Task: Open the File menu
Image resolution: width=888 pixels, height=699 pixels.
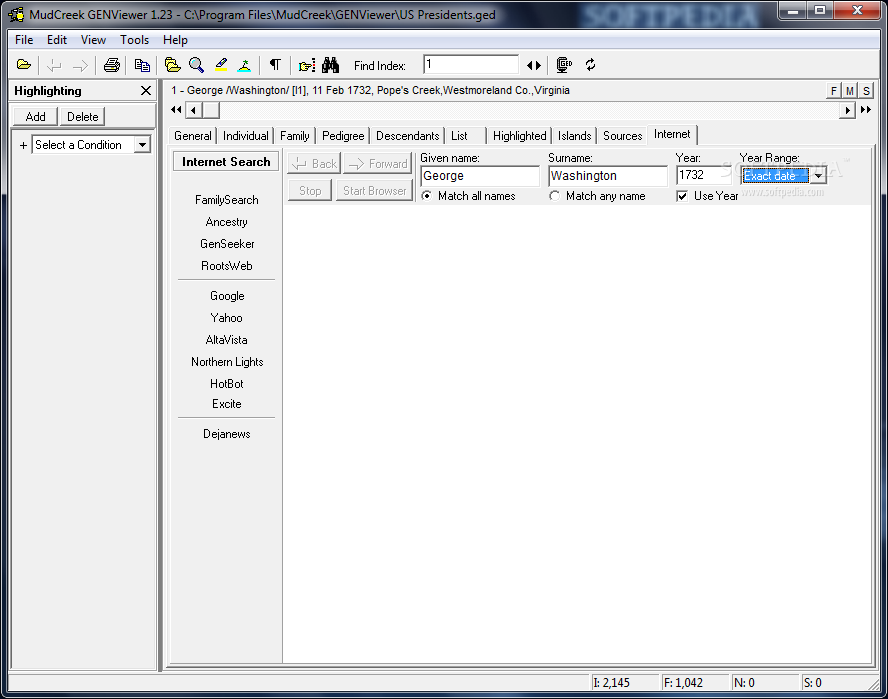Action: (24, 40)
